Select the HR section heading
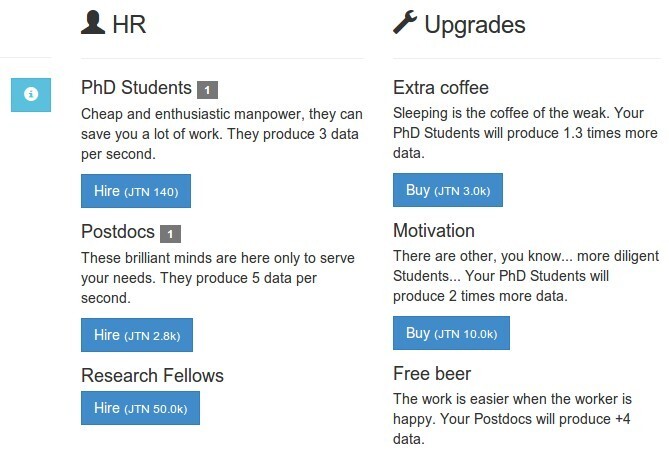Image resolution: width=669 pixels, height=458 pixels. pos(130,25)
